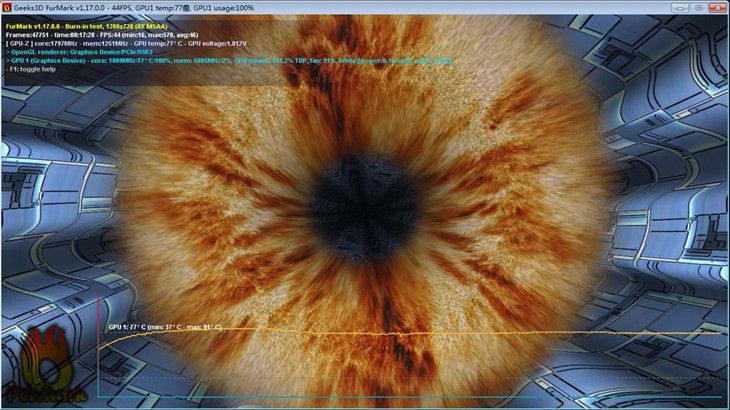The height and width of the screenshot is (410, 730).
Task: Click the '[ GPU-Z ] core:1797MHz' line
Action: coord(126,43)
